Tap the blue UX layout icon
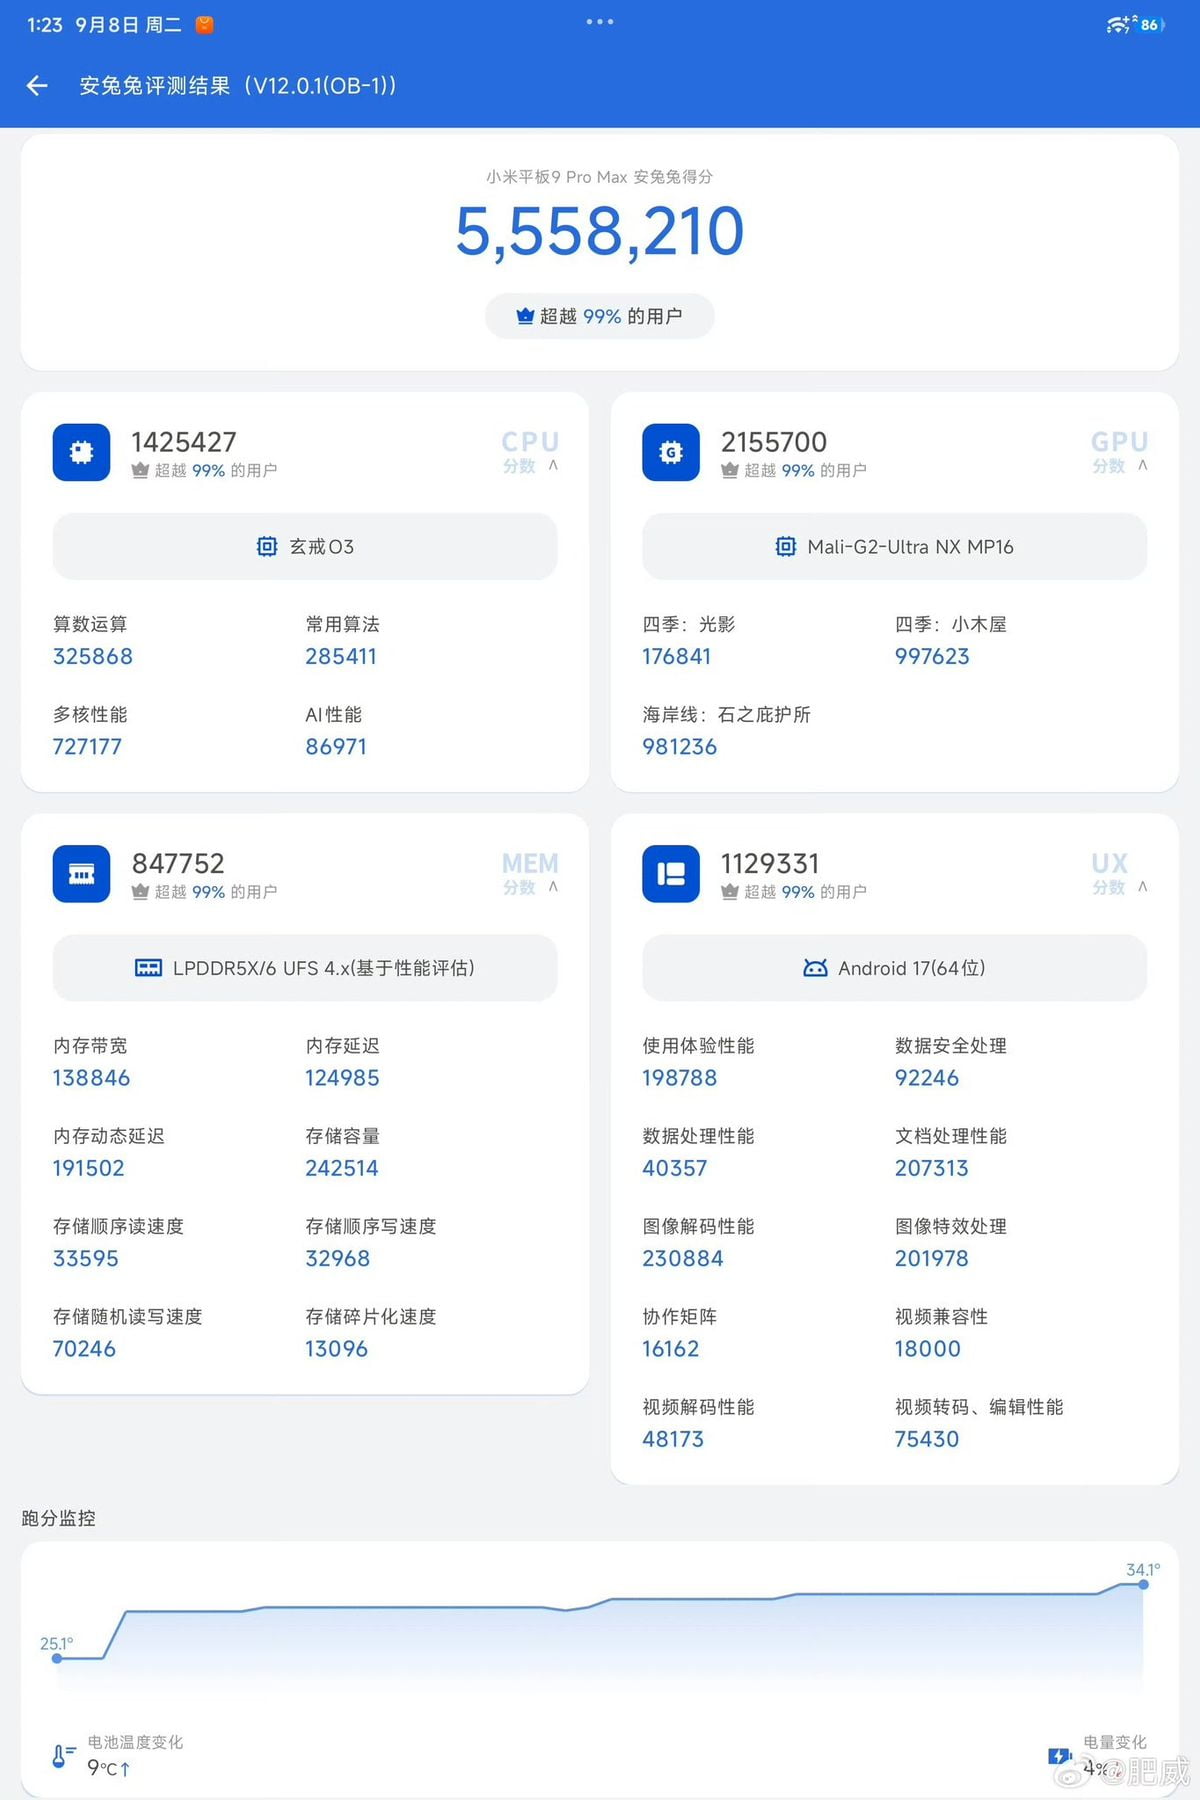 click(671, 874)
